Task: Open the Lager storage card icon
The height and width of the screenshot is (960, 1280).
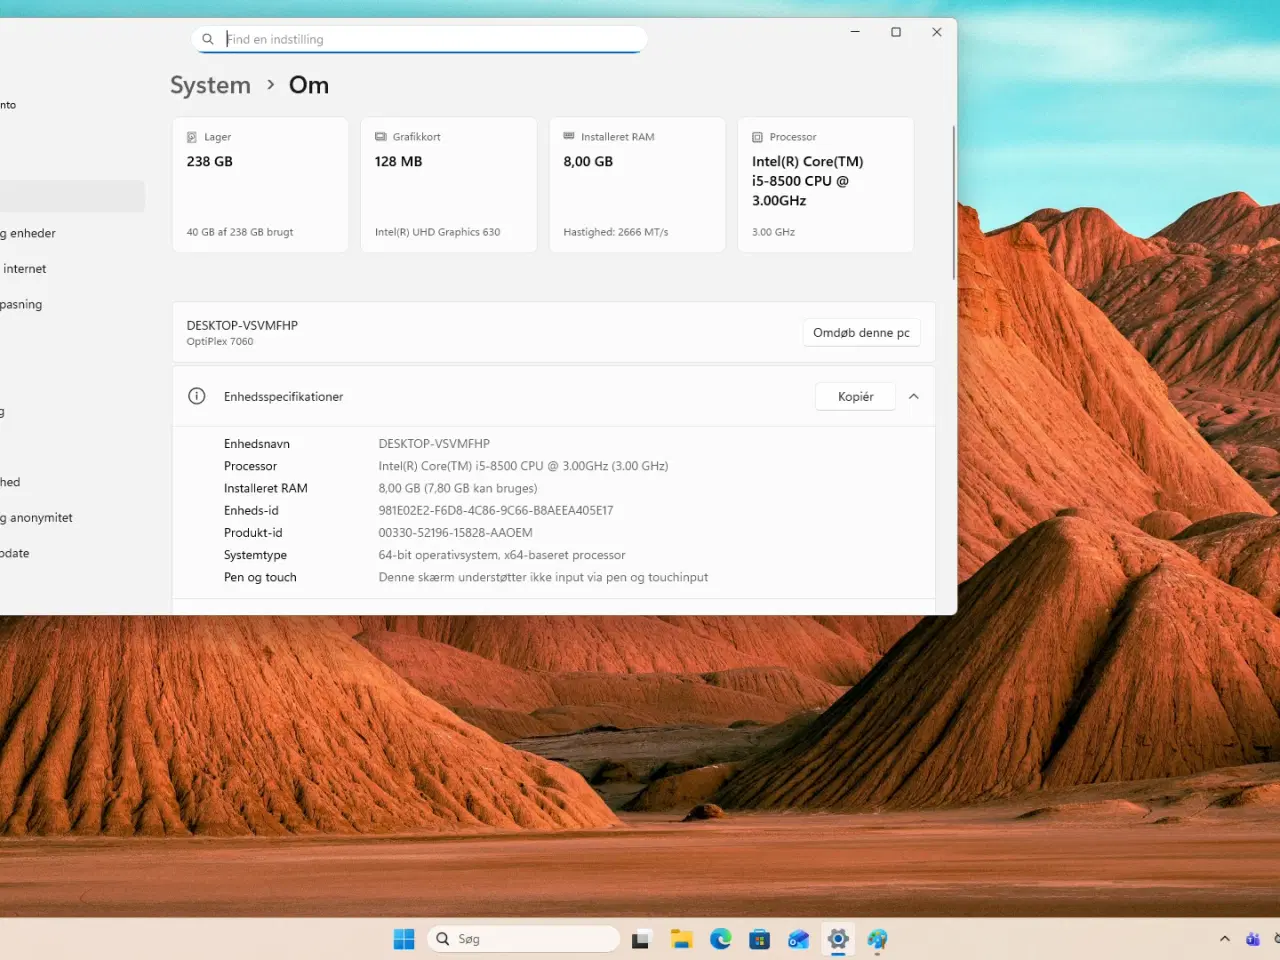Action: (192, 136)
